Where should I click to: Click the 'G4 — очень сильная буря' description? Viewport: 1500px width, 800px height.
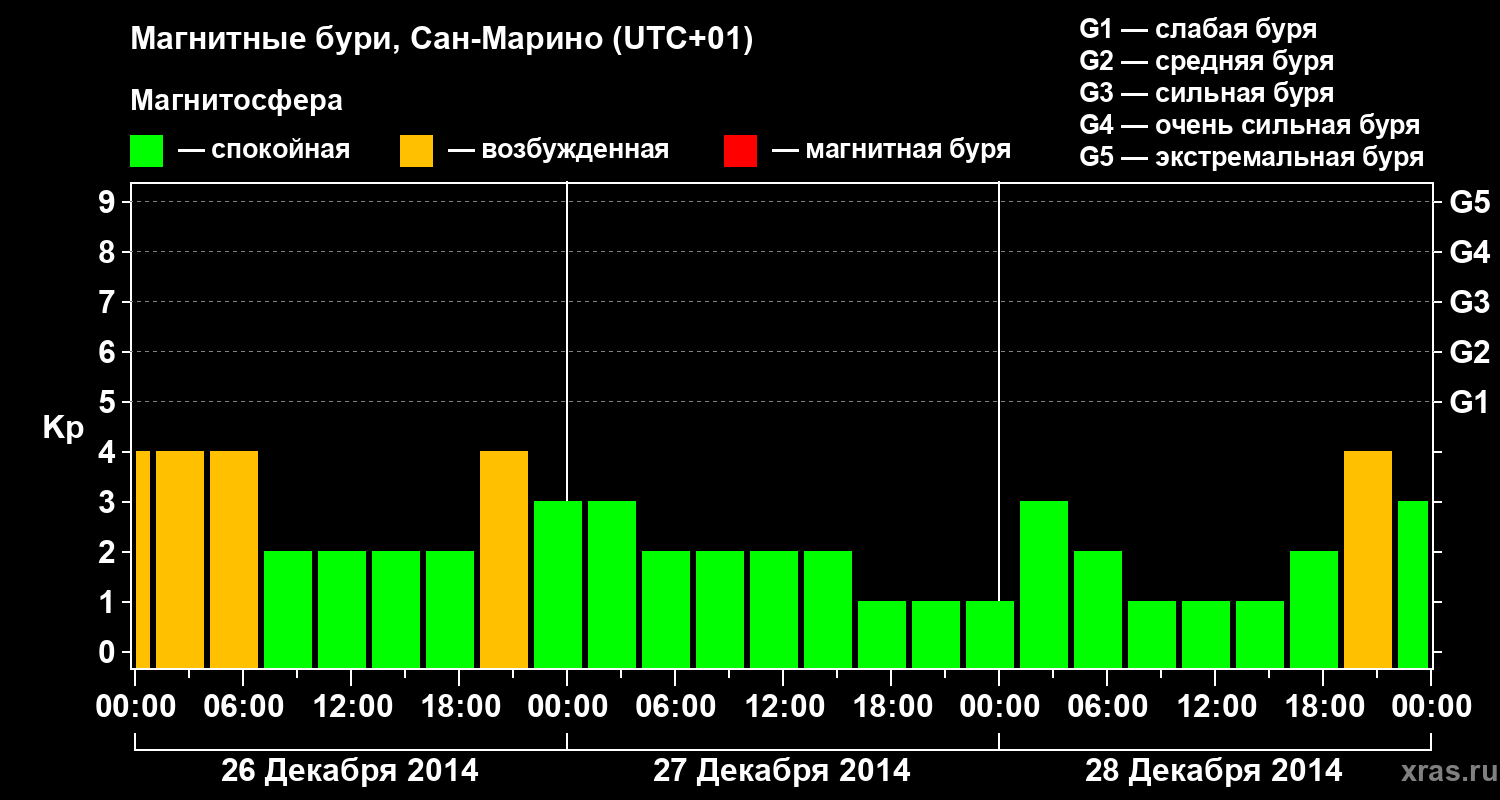[1249, 125]
